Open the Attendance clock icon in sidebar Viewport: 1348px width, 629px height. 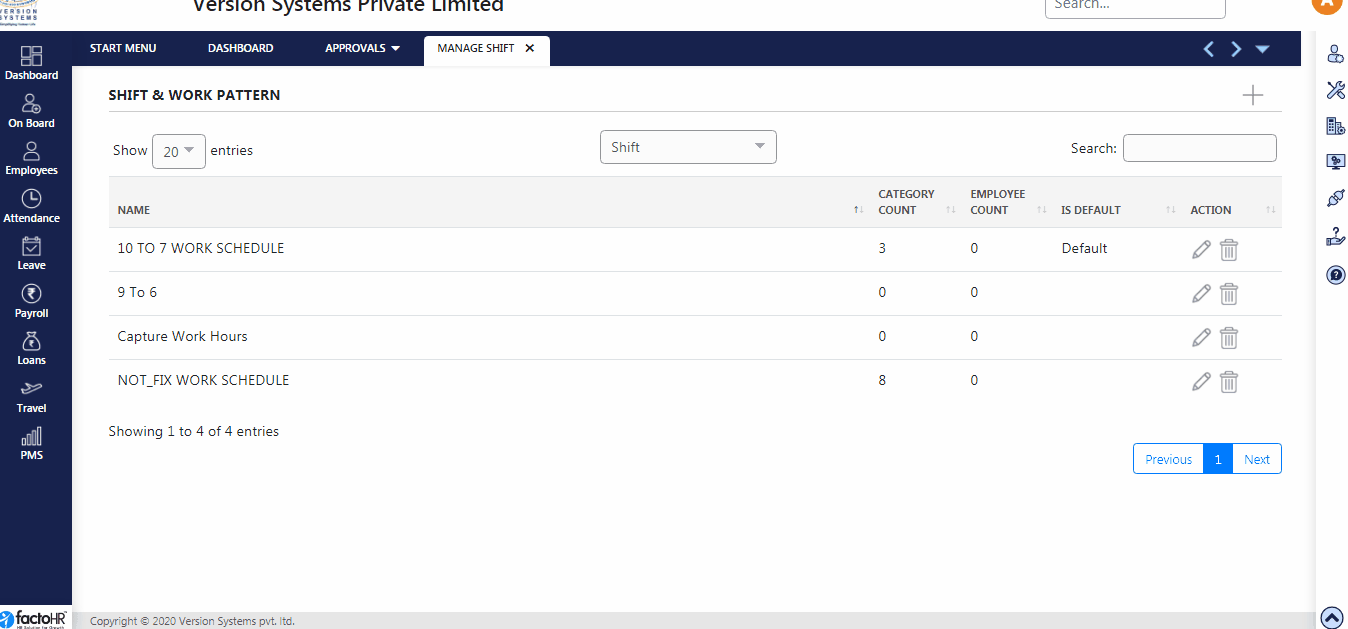click(x=31, y=198)
